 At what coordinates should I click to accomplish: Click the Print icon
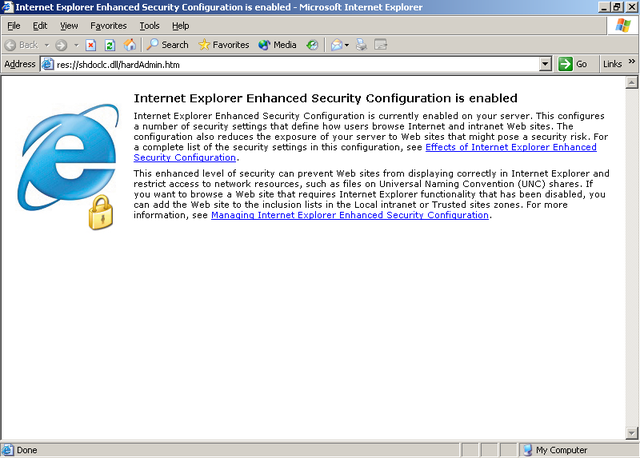tap(361, 45)
